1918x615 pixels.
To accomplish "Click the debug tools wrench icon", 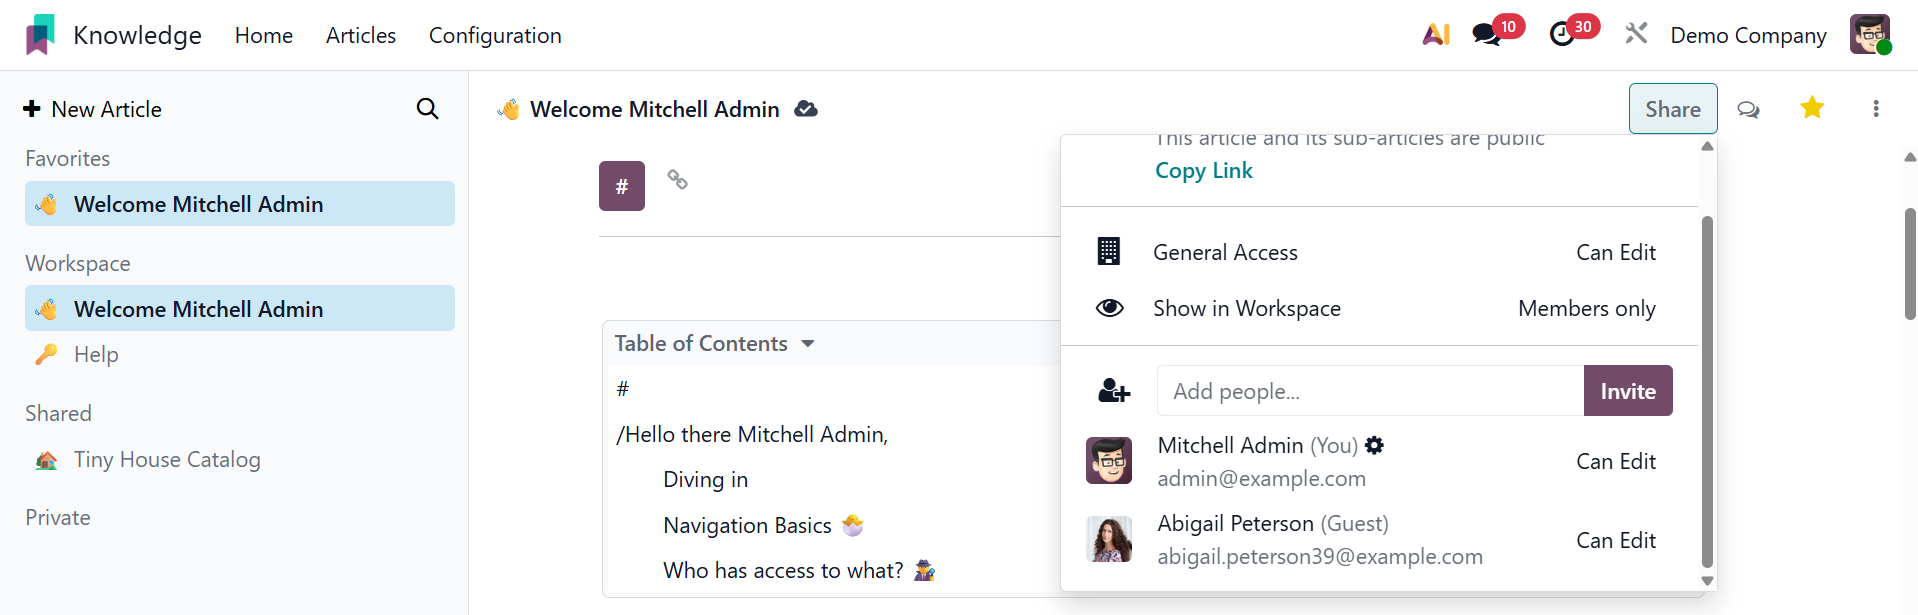I will click(1636, 34).
